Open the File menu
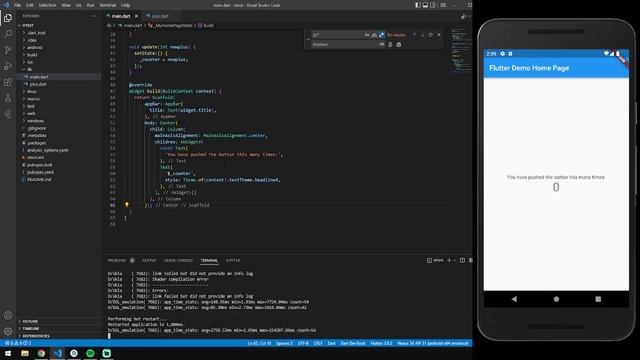This screenshot has height=360, width=640. pos(18,5)
